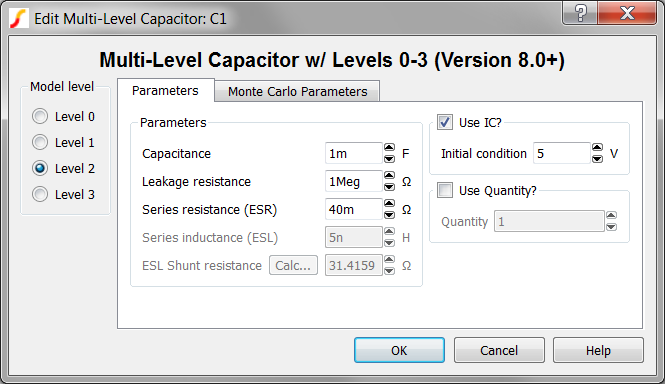The image size is (665, 384).
Task: Lower Initial condition value with down arrow
Action: point(597,159)
